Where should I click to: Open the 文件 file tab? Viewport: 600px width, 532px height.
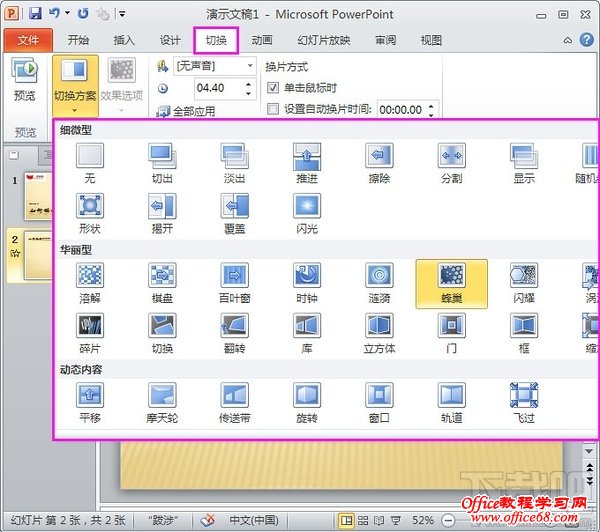28,40
